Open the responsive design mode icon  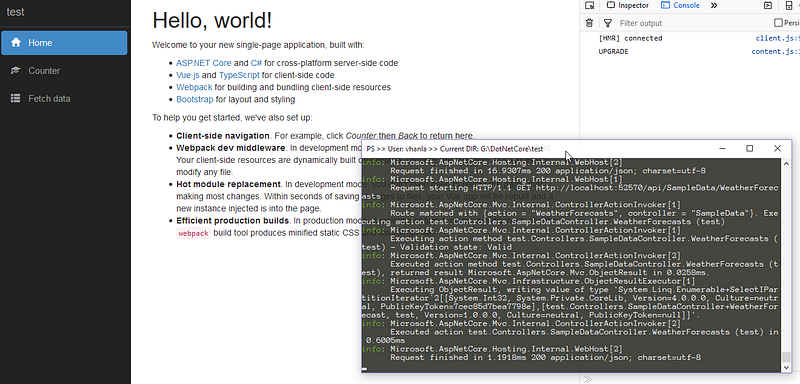[789, 6]
